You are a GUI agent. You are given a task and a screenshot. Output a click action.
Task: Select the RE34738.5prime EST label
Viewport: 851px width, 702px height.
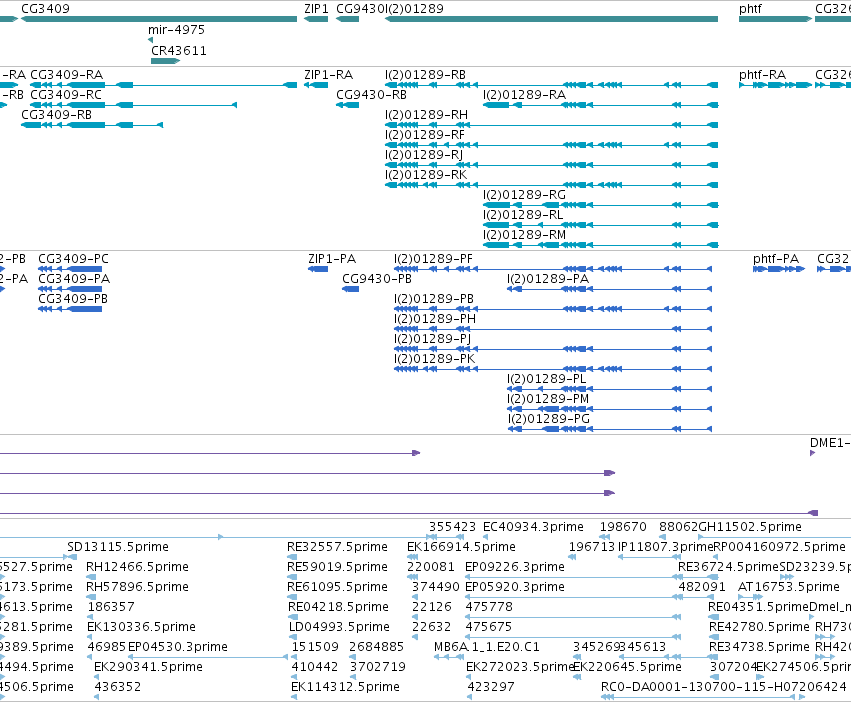pos(759,647)
